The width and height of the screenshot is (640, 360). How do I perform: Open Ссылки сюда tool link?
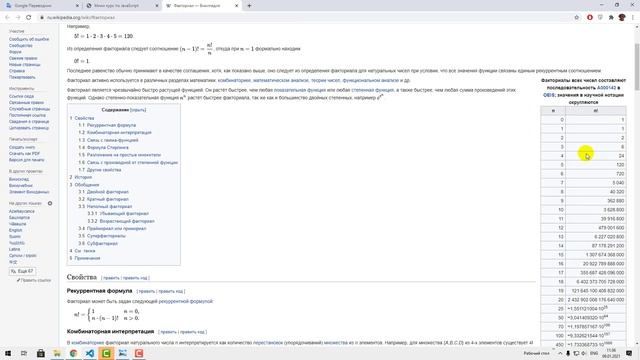[x=21, y=96]
